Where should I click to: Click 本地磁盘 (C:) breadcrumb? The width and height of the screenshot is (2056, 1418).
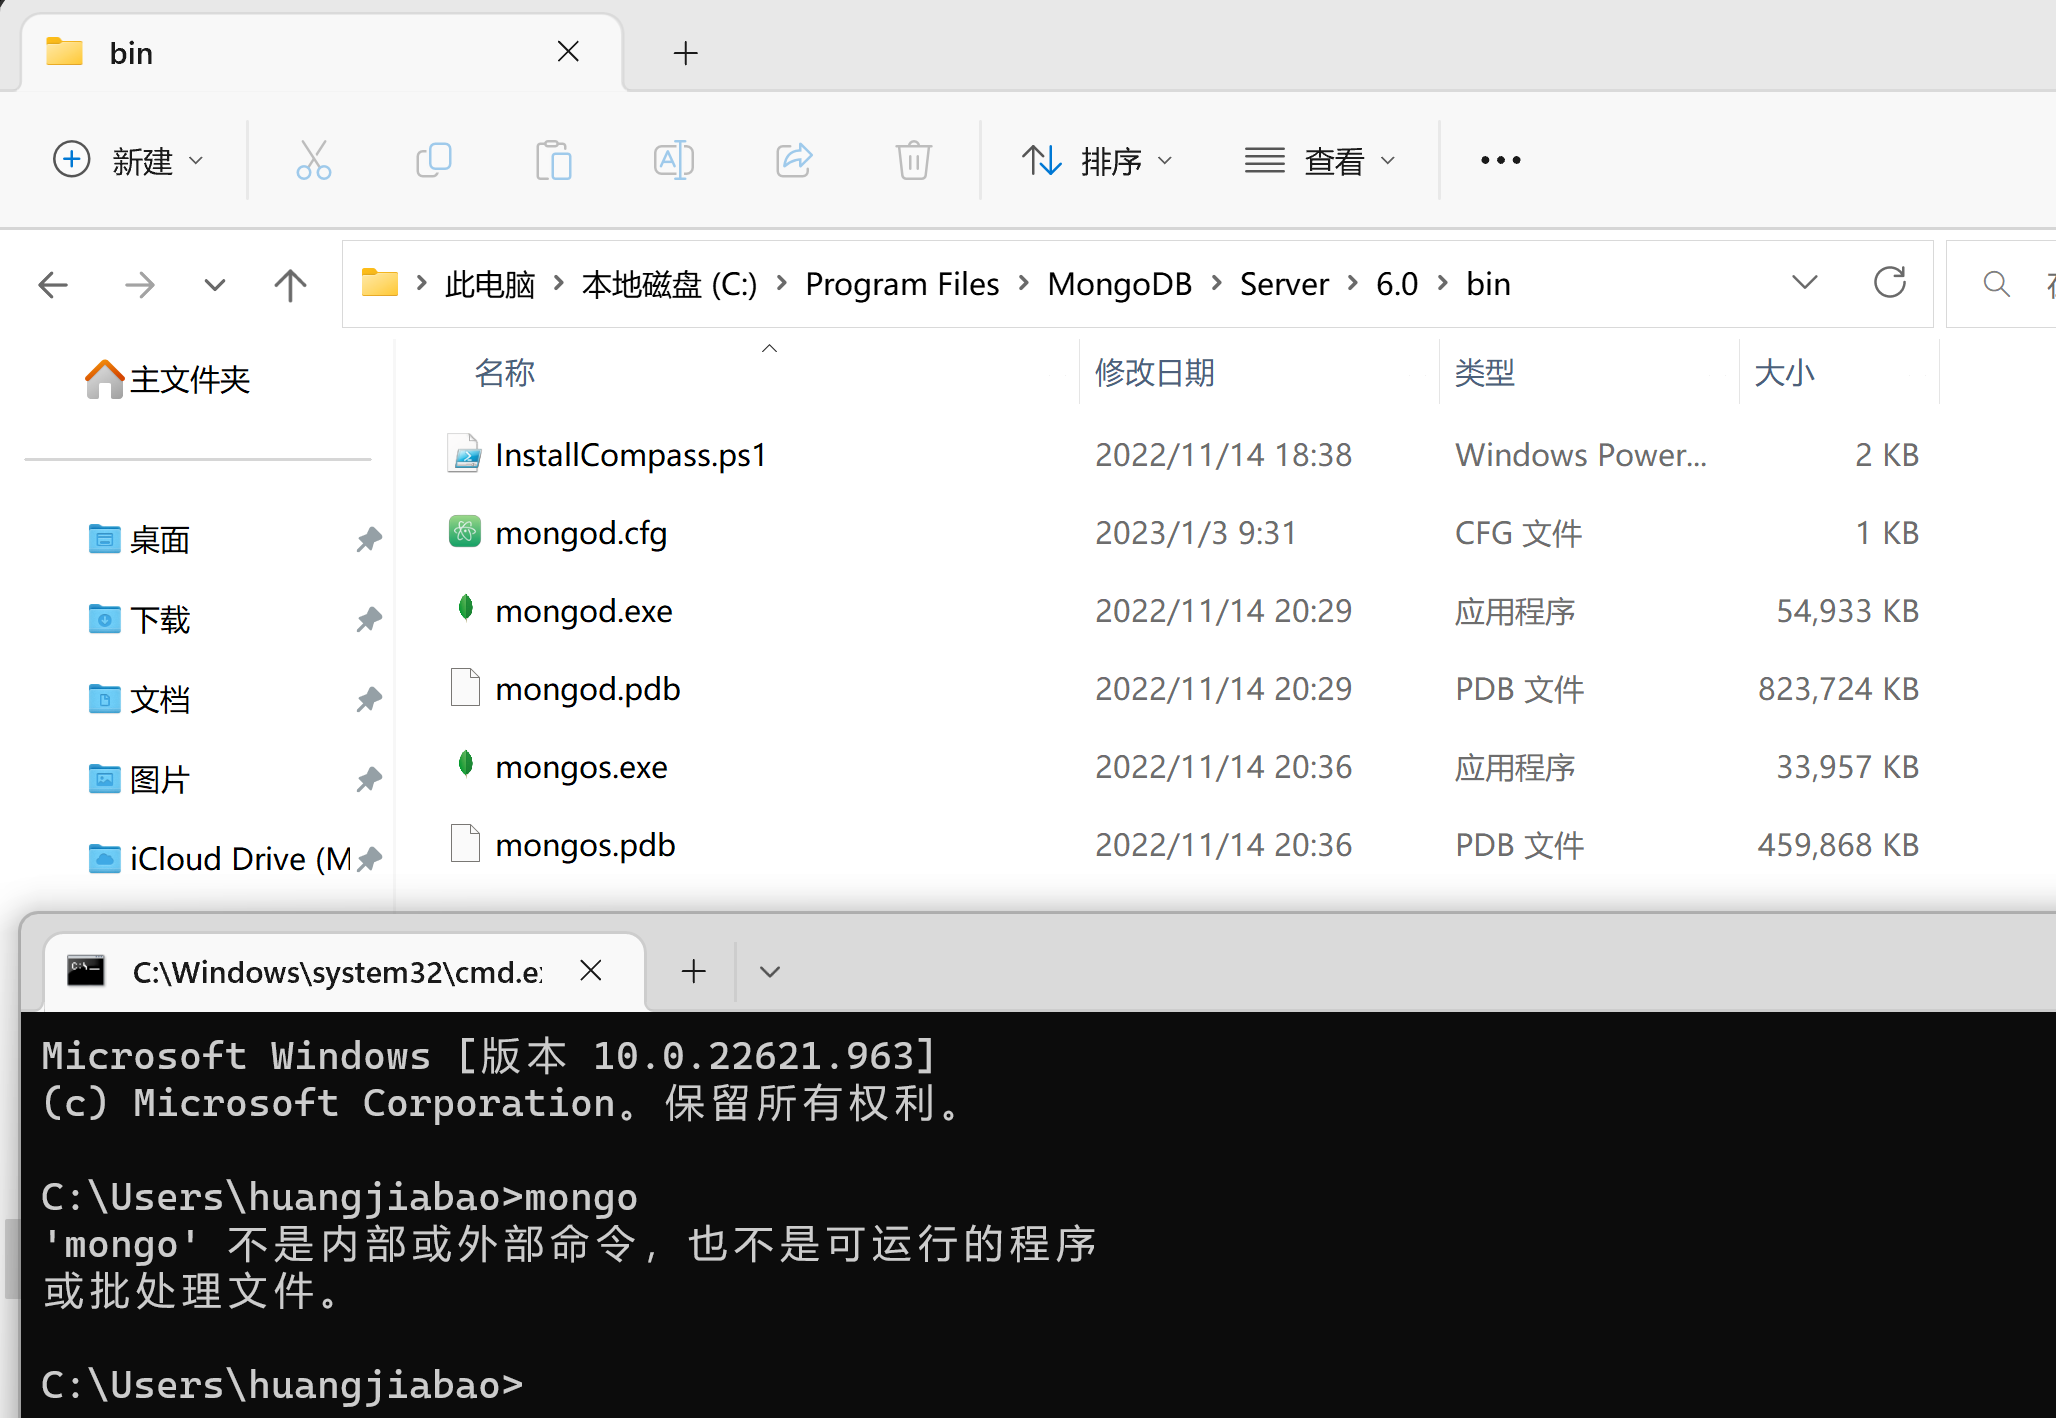point(670,284)
